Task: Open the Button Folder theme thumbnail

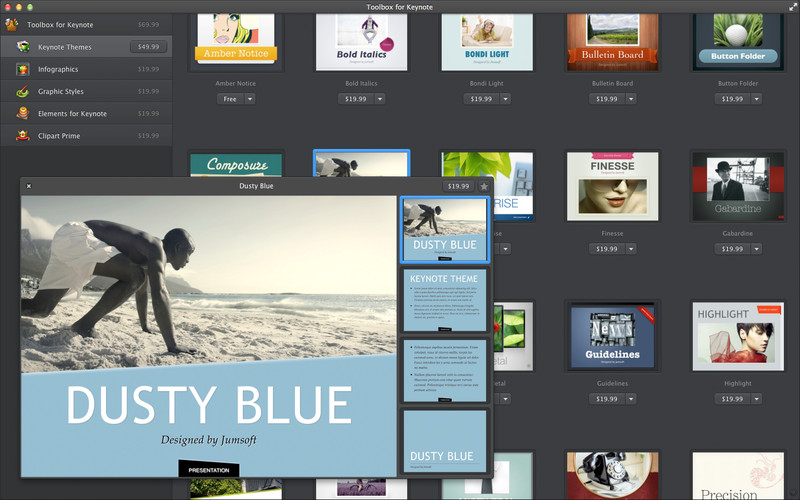Action: pos(738,42)
